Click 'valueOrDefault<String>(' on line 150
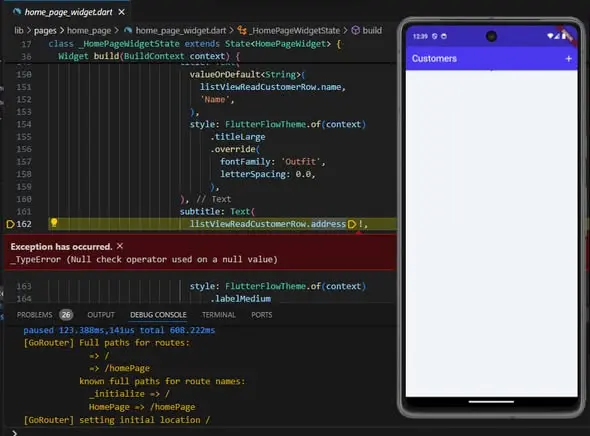The width and height of the screenshot is (590, 436). 247,74
